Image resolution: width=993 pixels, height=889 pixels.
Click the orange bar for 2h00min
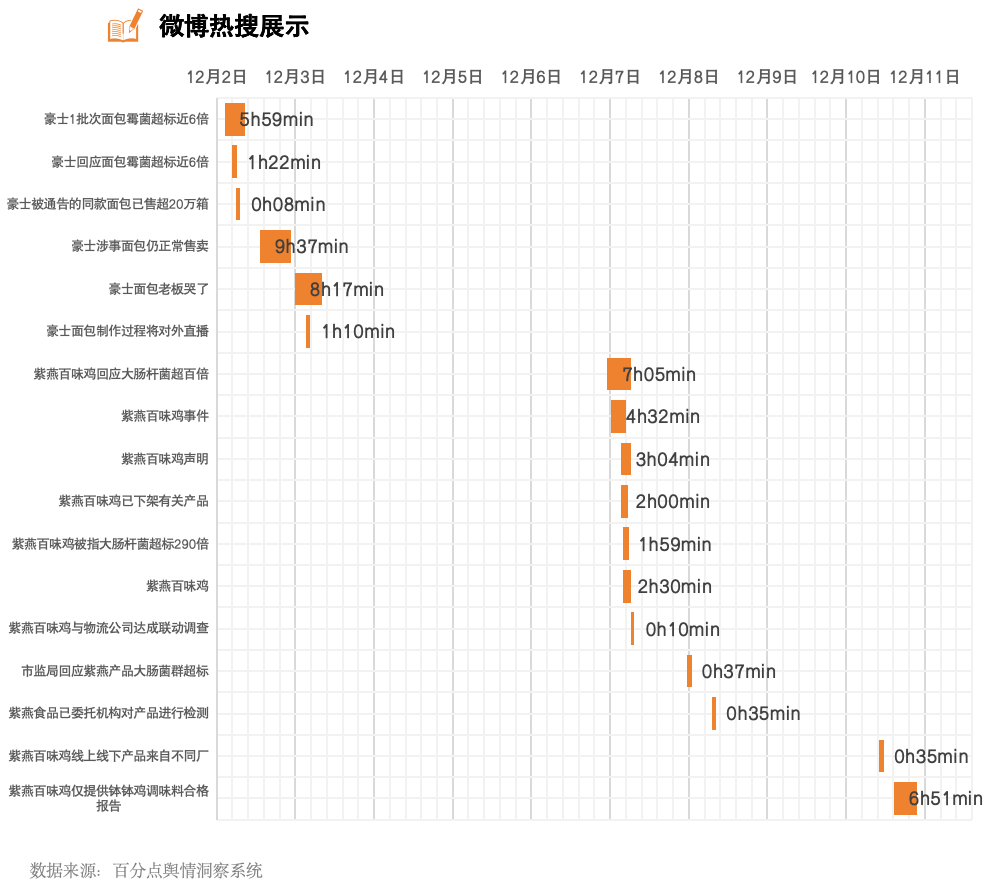click(624, 501)
